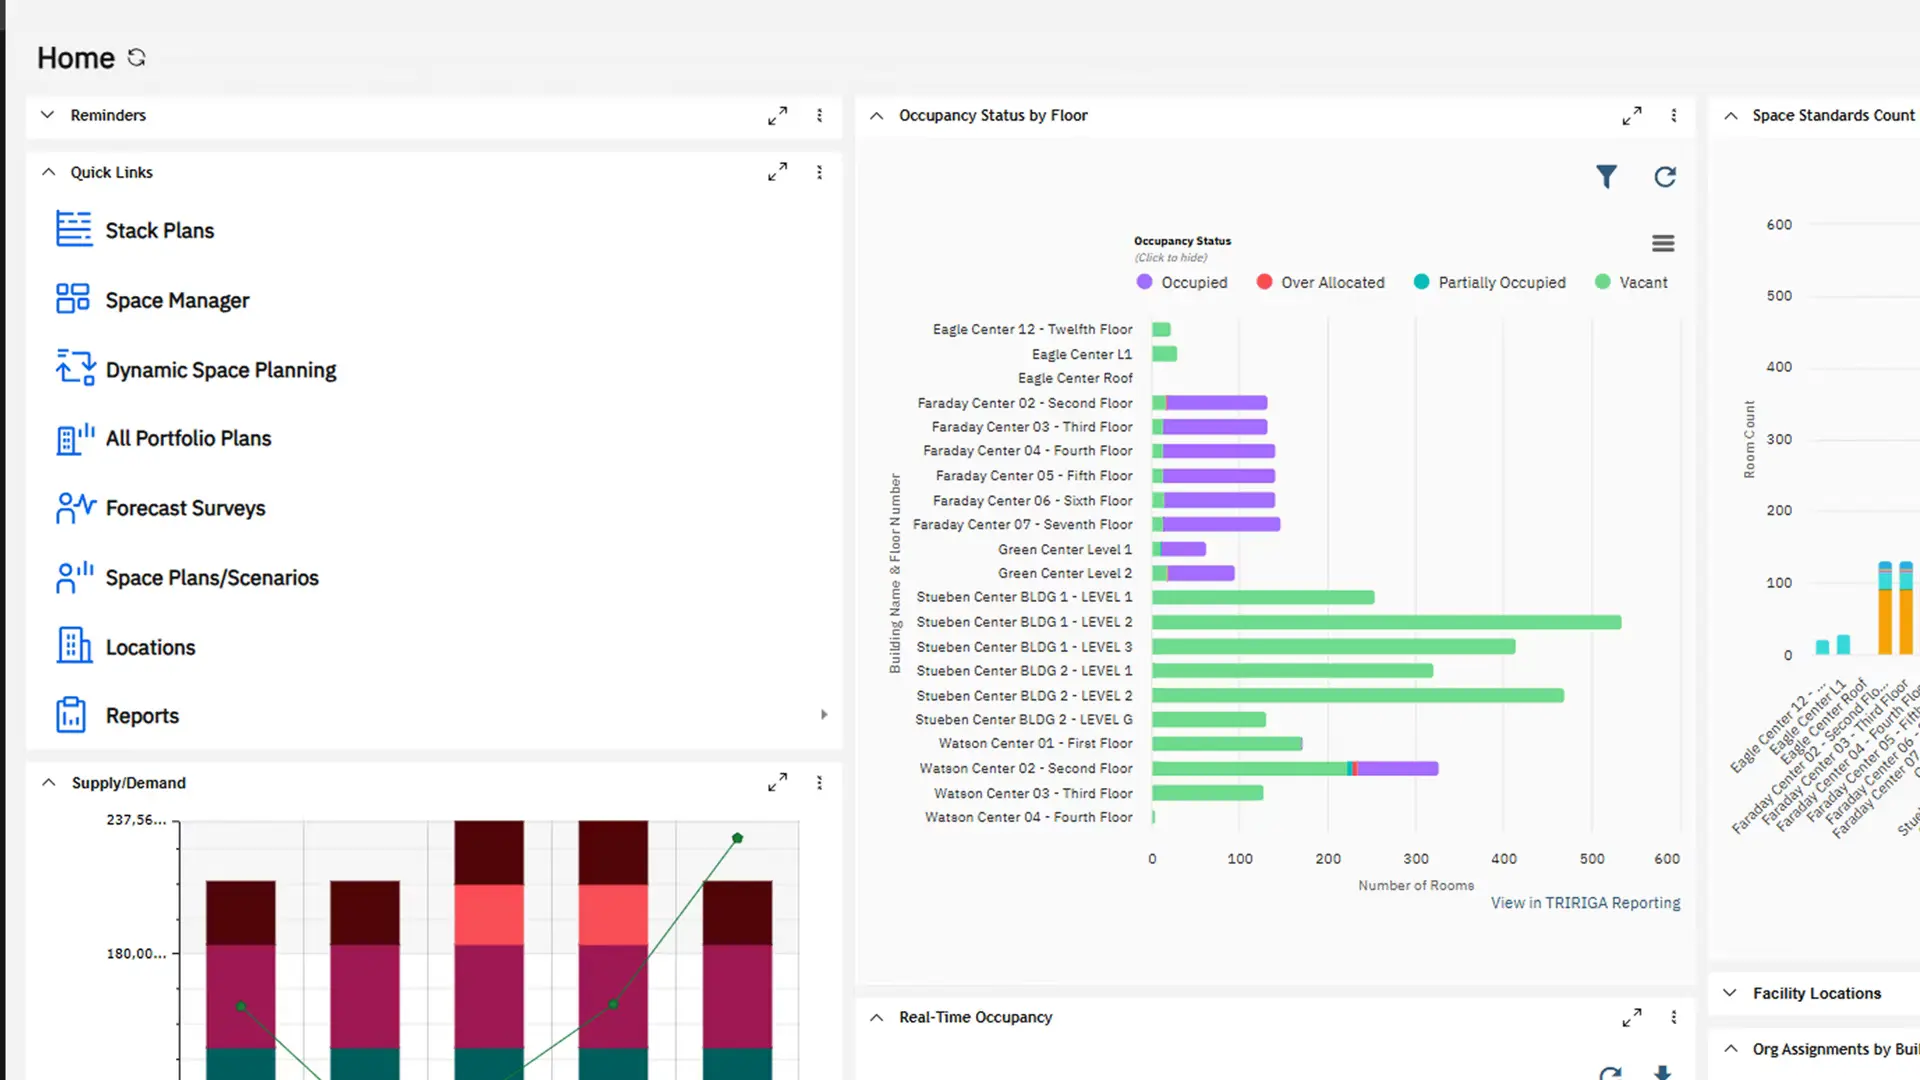Maximize the Quick Links panel
The width and height of the screenshot is (1920, 1080).
point(777,172)
